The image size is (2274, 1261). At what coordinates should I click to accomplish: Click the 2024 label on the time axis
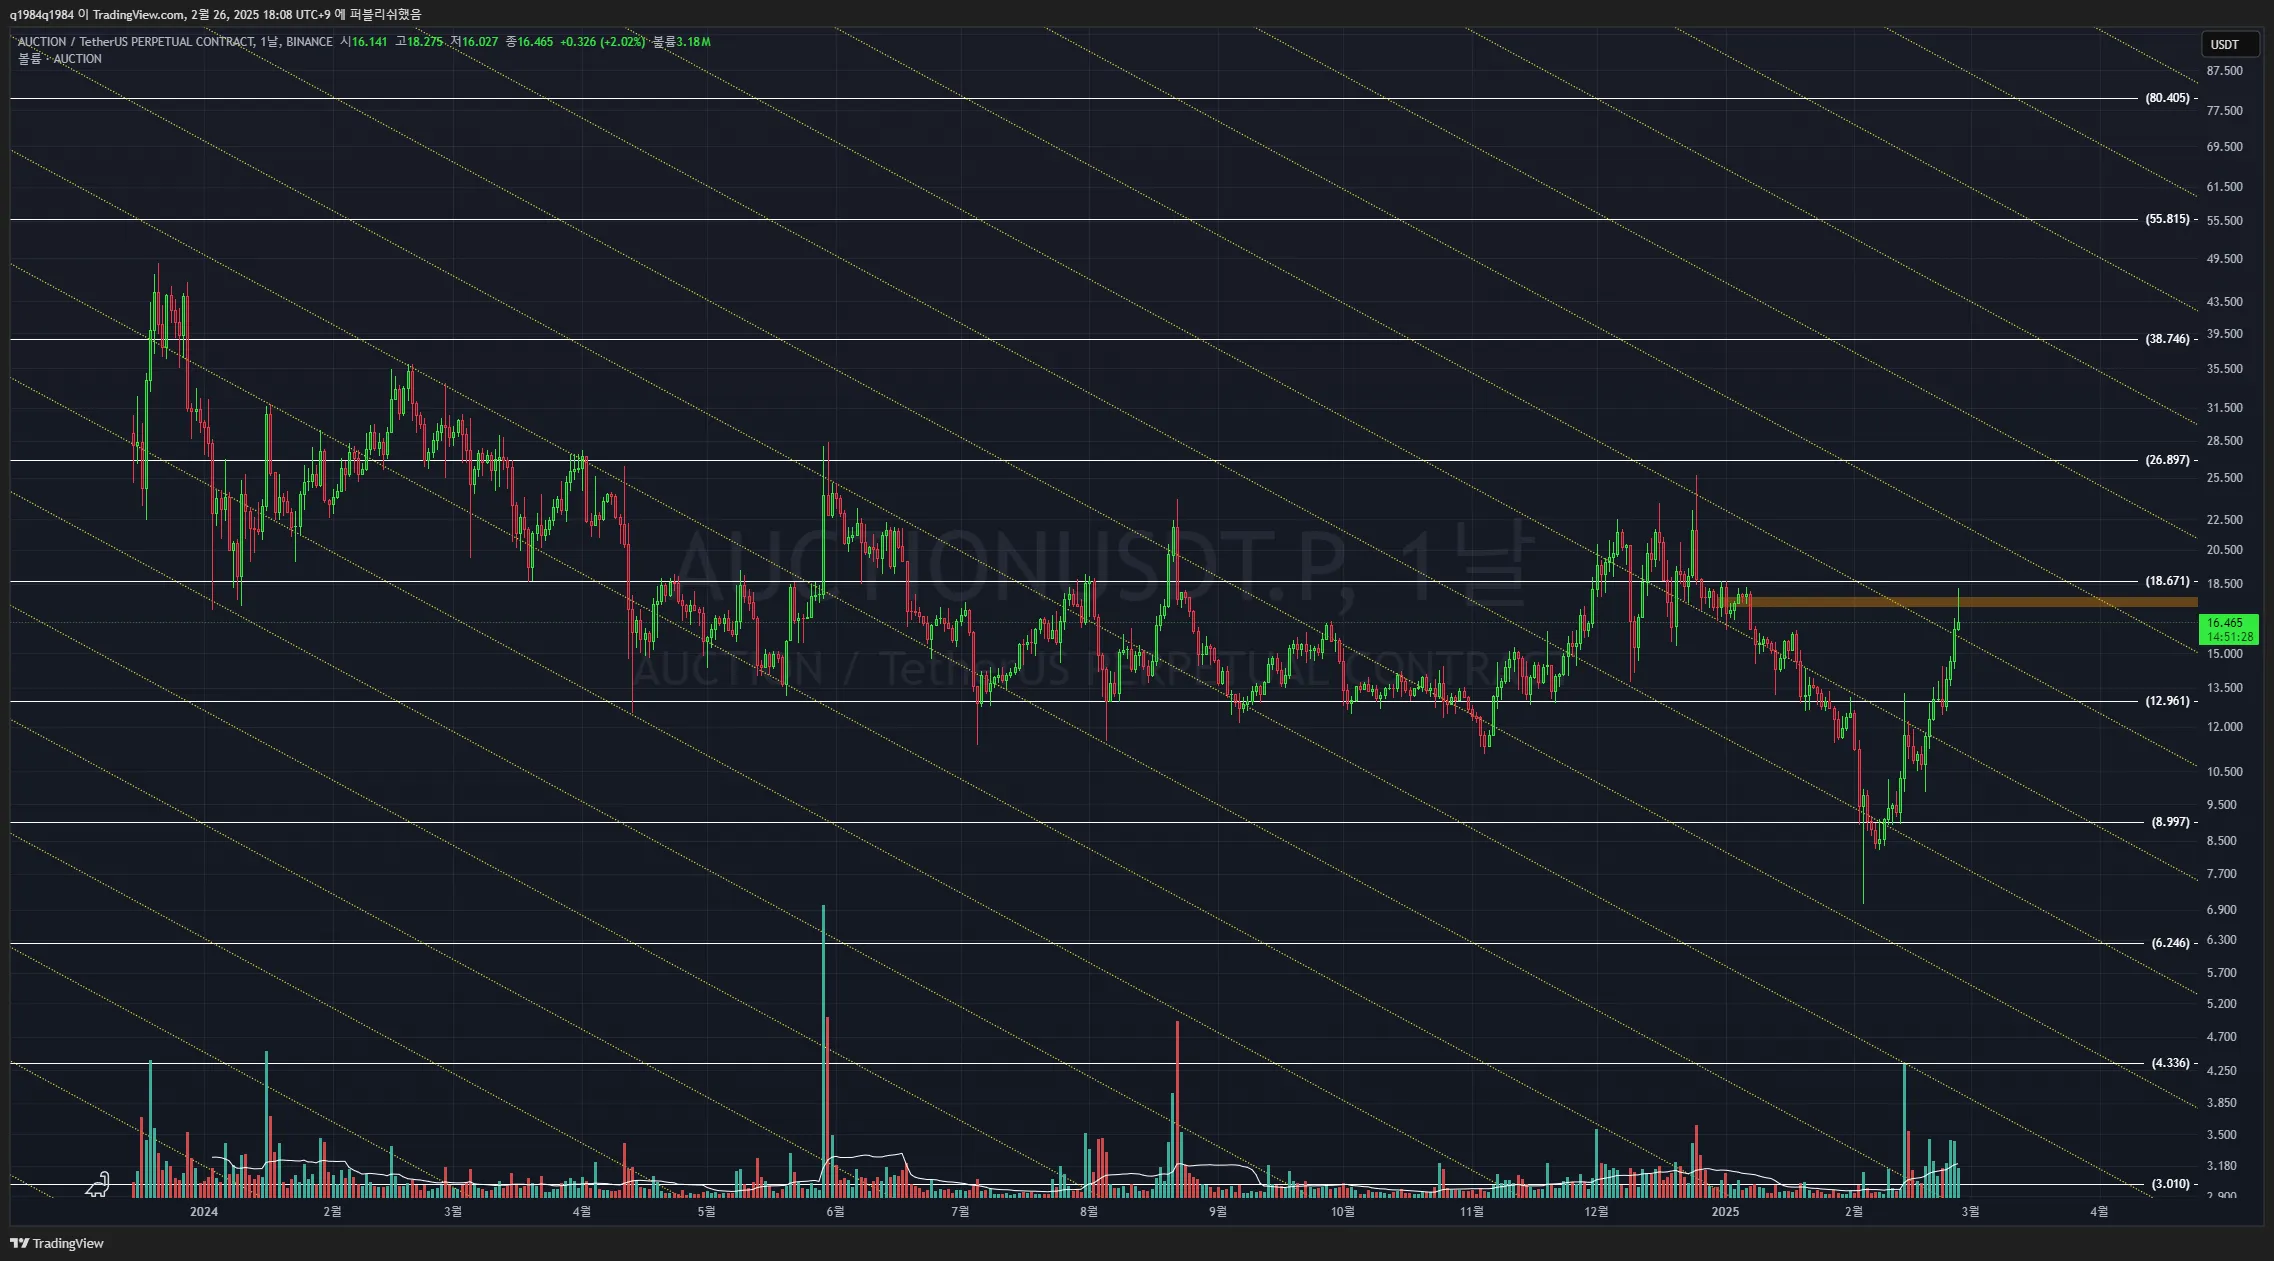tap(204, 1212)
